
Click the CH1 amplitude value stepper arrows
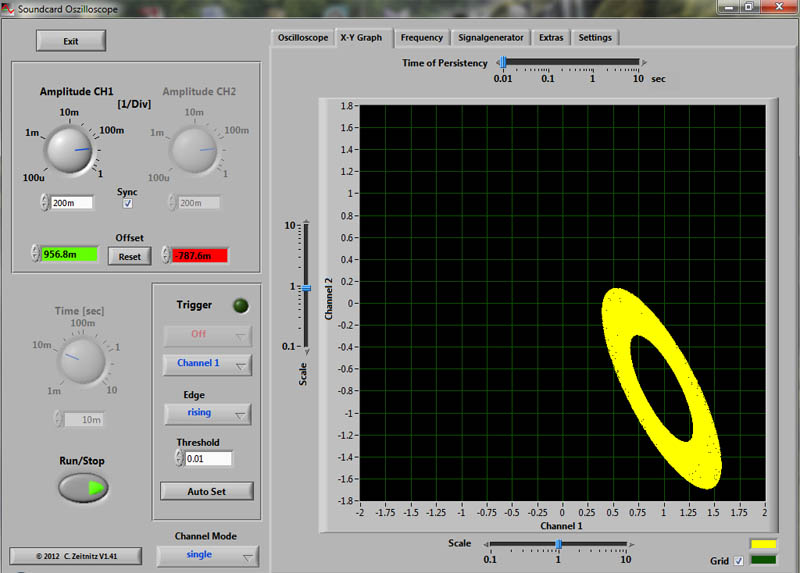(44, 203)
